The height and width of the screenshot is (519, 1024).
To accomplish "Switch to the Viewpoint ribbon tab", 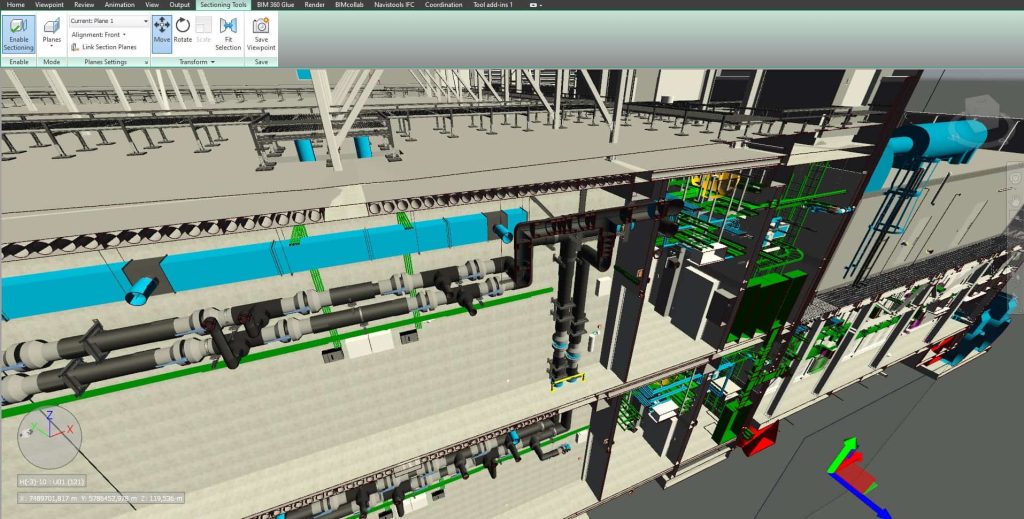I will pyautogui.click(x=48, y=5).
